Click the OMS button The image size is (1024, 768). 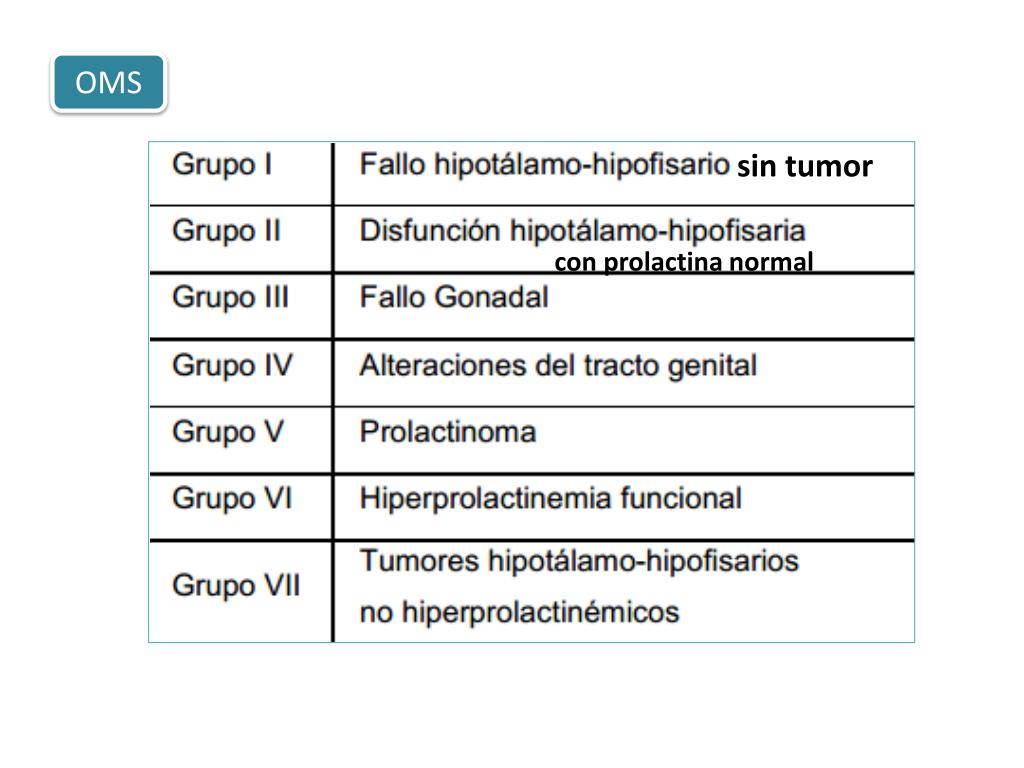109,83
